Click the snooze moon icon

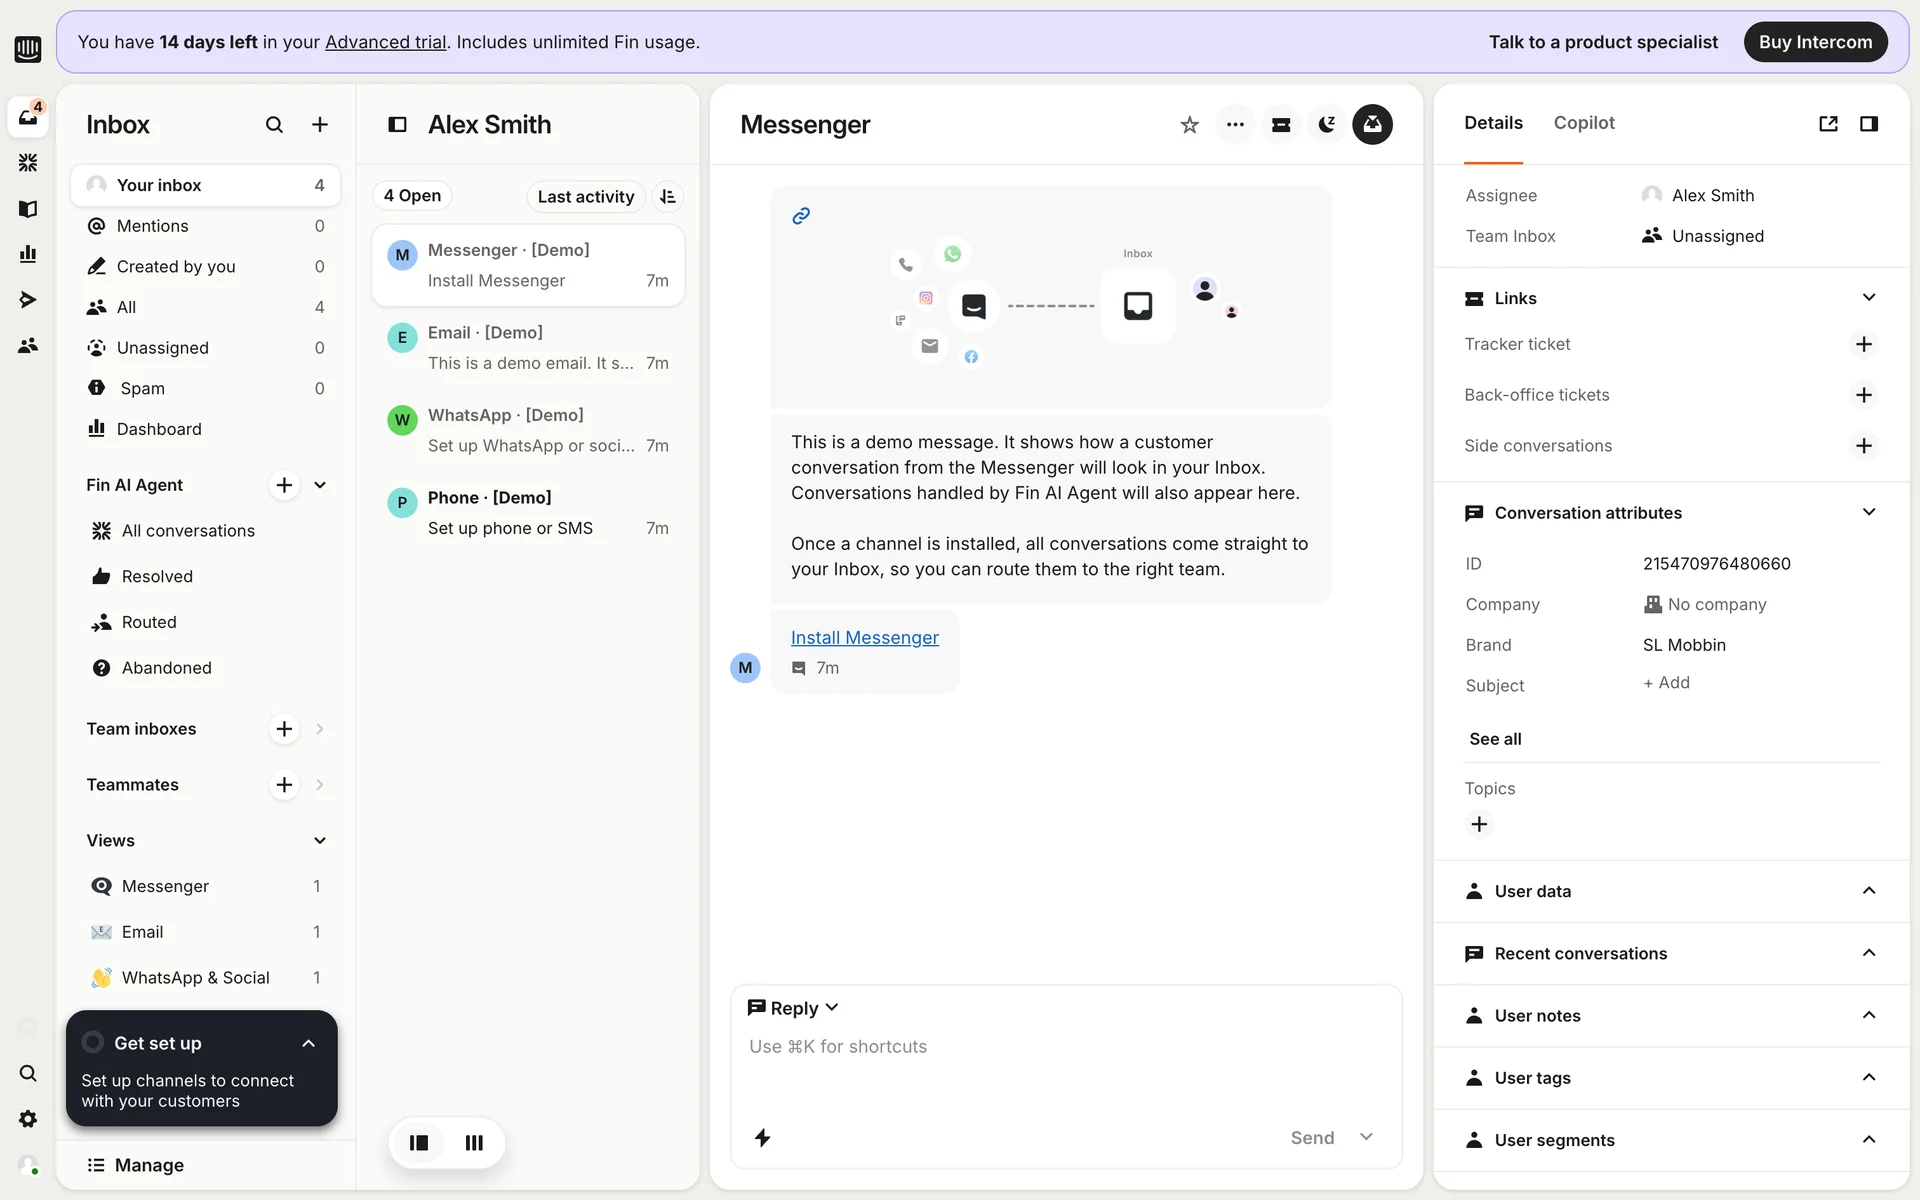coord(1327,125)
